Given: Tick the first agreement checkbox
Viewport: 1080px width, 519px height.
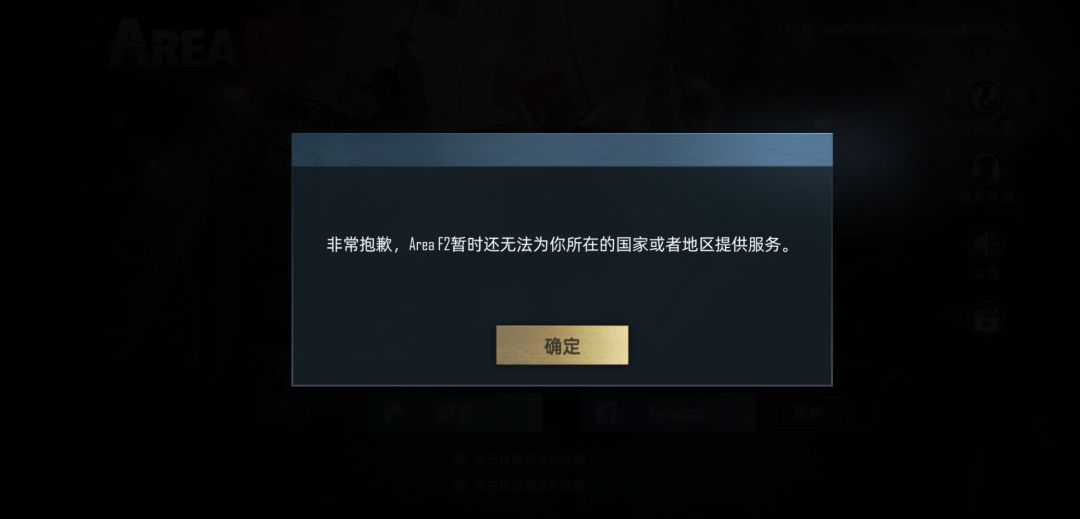Looking at the screenshot, I should tap(461, 458).
